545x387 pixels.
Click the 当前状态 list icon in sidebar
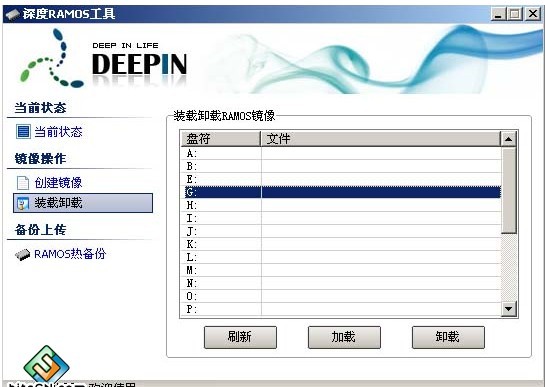(23, 132)
